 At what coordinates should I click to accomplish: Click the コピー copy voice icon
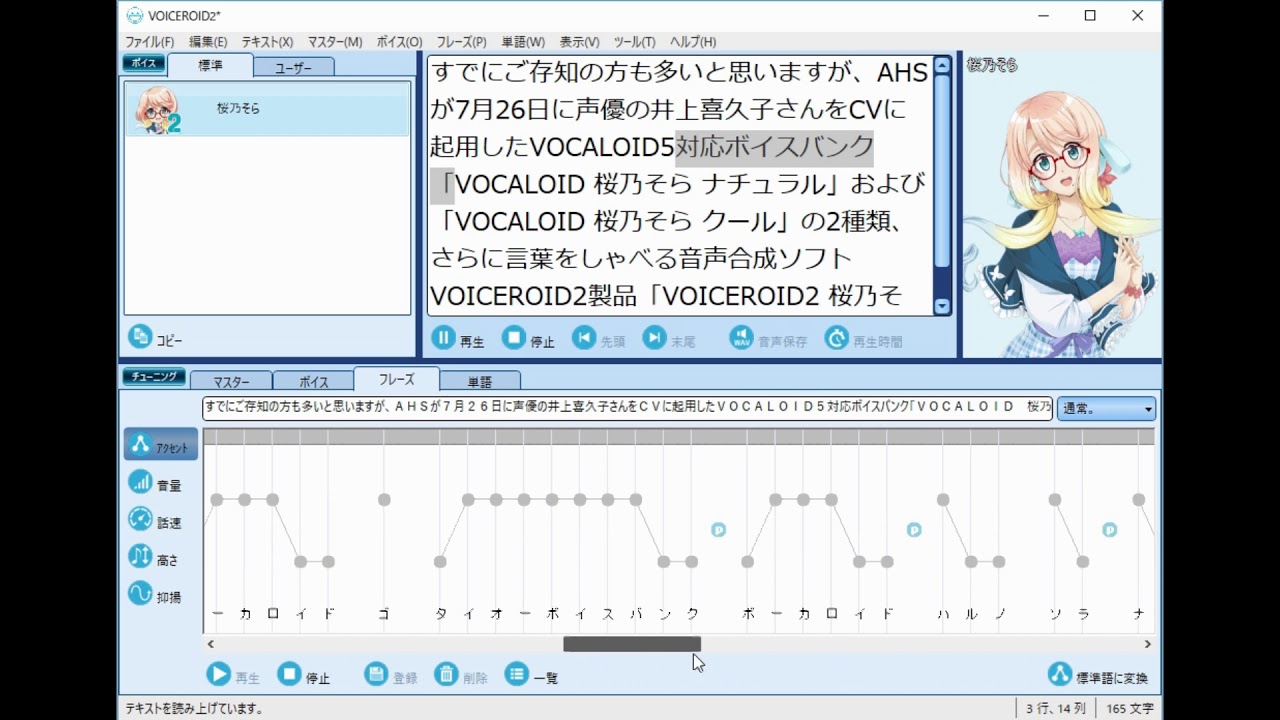(x=140, y=337)
